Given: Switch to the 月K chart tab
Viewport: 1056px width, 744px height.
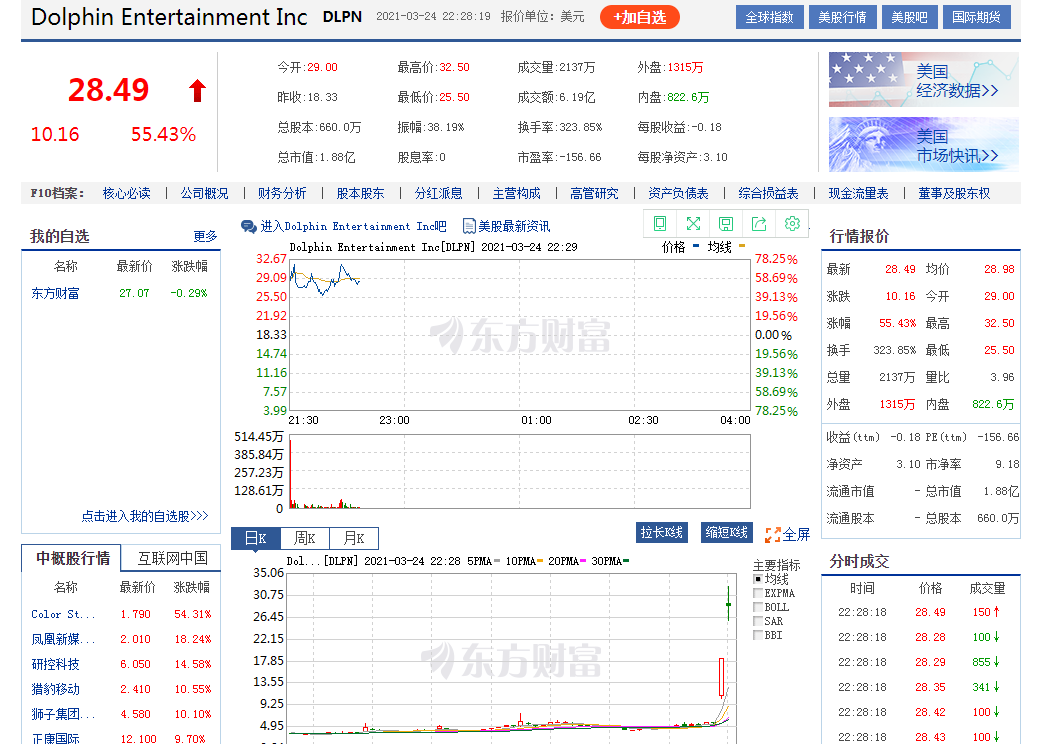Looking at the screenshot, I should click(354, 538).
